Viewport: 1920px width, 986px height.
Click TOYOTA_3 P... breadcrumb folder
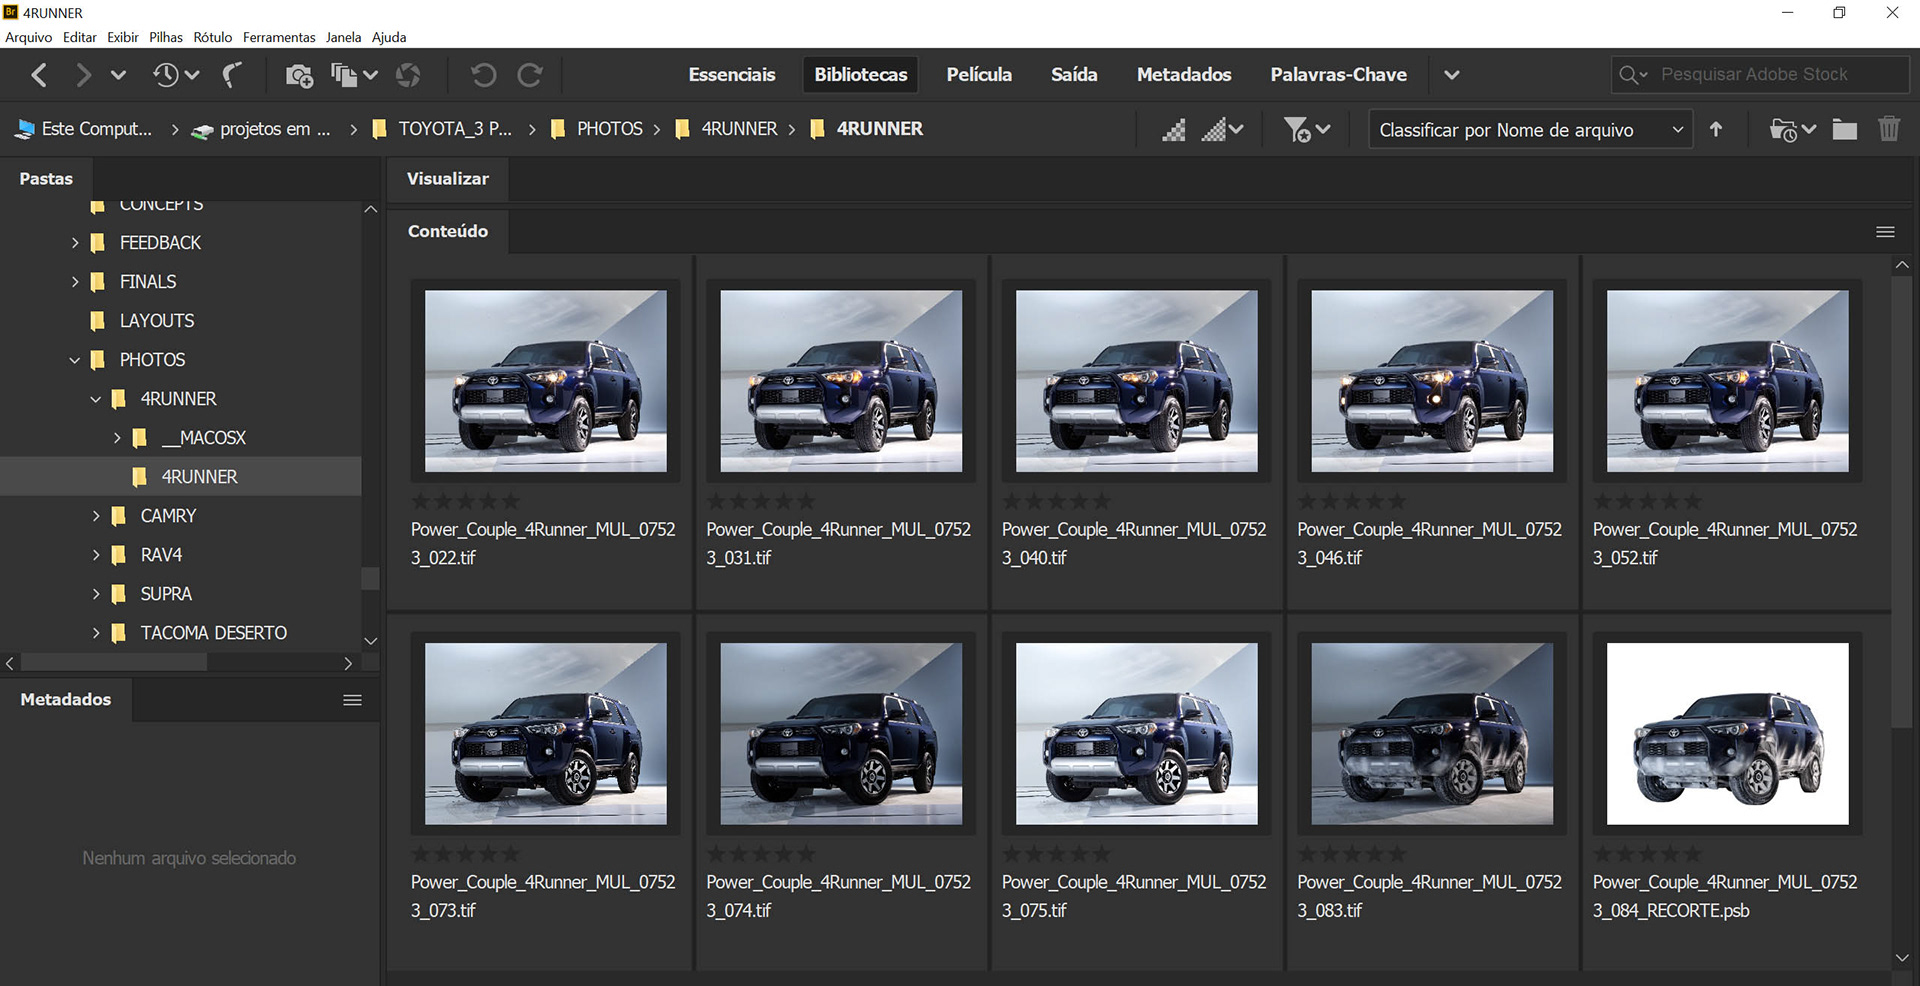(x=455, y=129)
